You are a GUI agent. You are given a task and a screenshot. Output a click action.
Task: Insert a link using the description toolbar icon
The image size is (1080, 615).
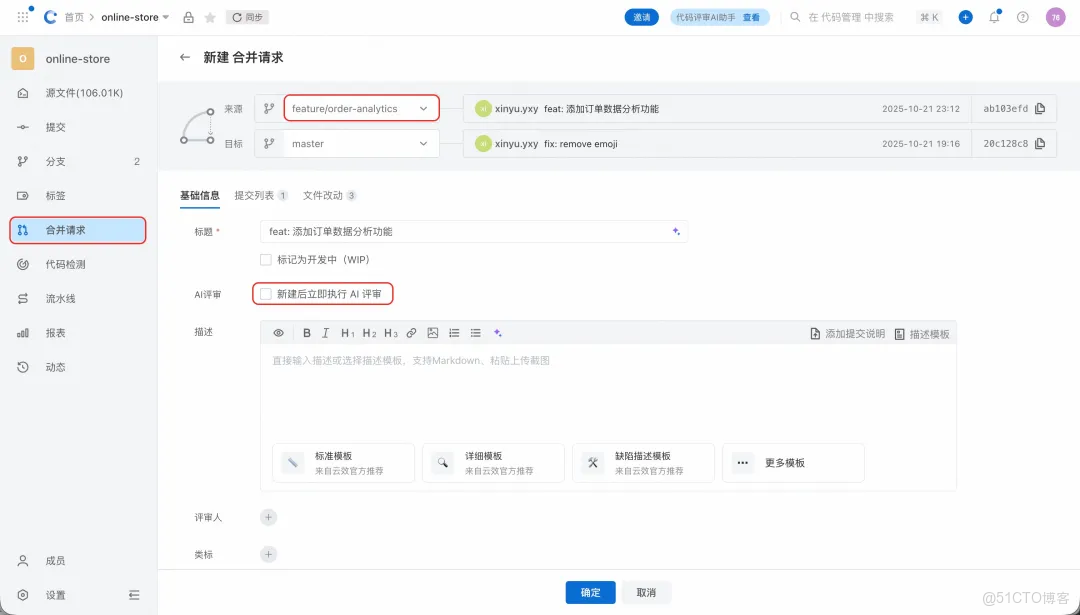(x=411, y=333)
